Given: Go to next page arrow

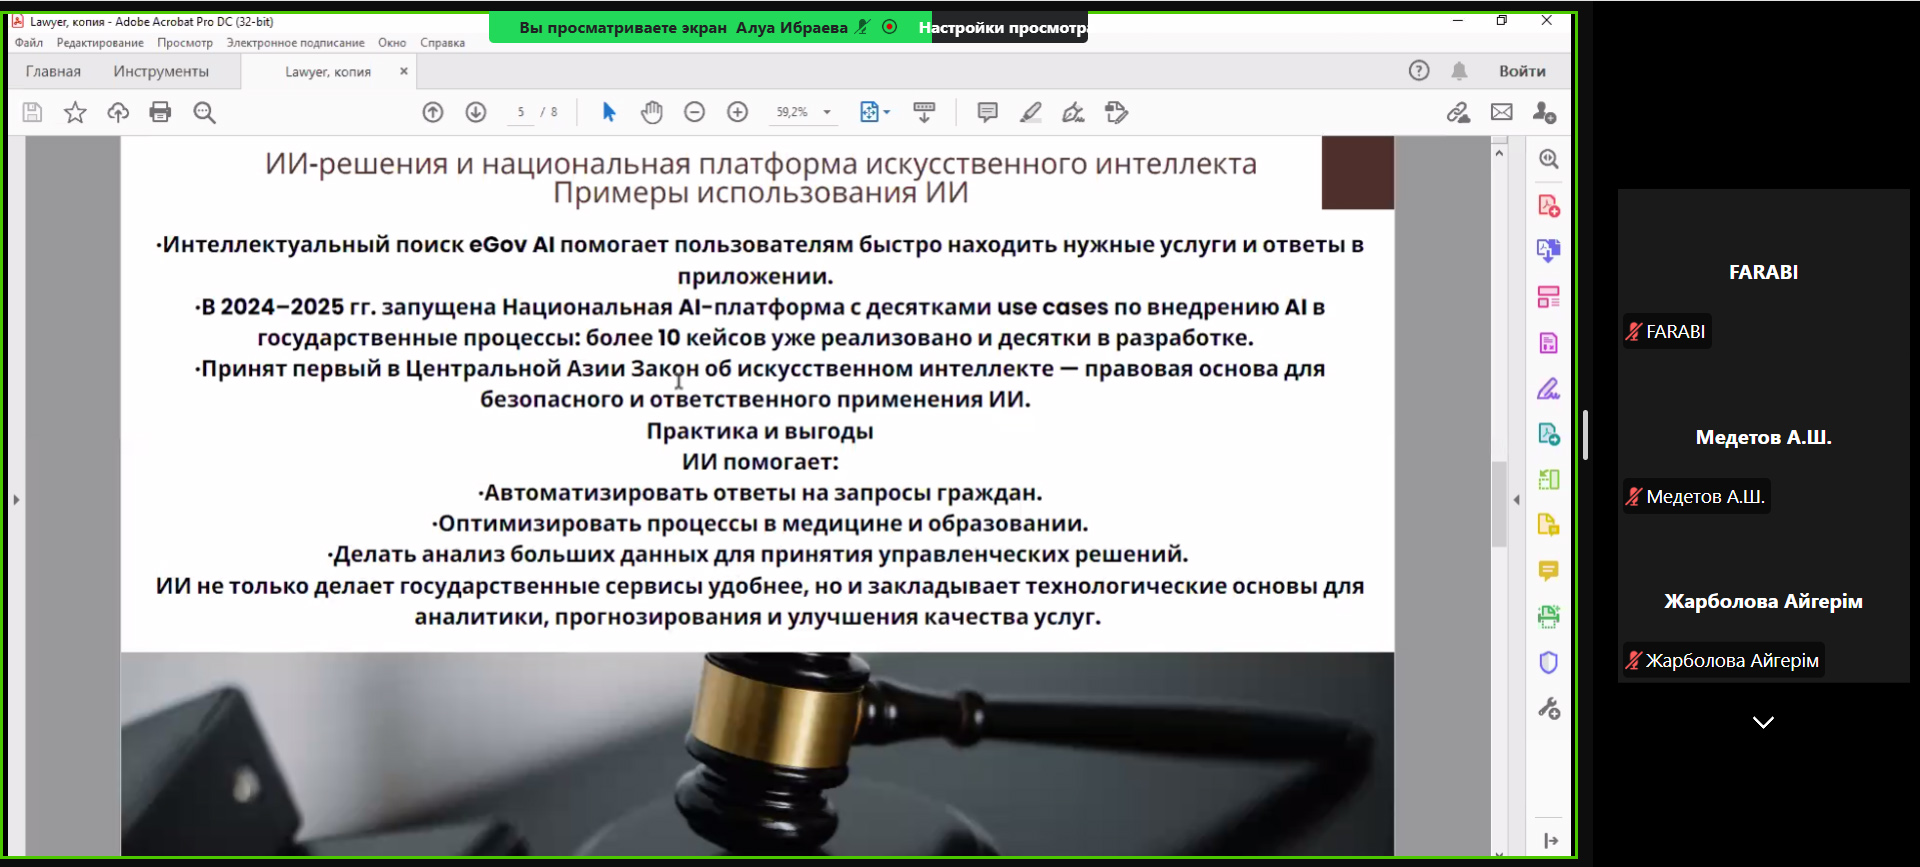Looking at the screenshot, I should [x=476, y=112].
